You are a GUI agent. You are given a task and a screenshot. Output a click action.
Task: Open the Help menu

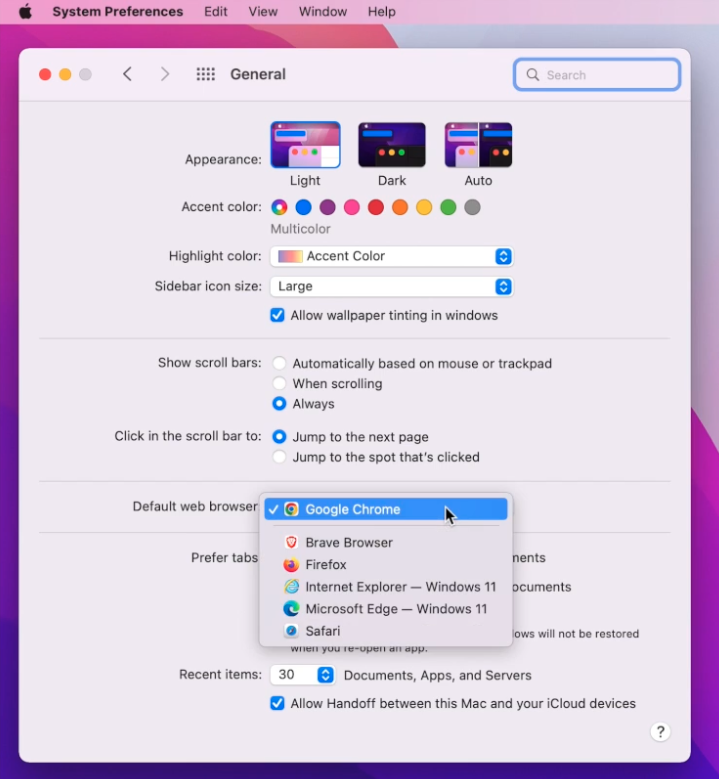pos(382,11)
